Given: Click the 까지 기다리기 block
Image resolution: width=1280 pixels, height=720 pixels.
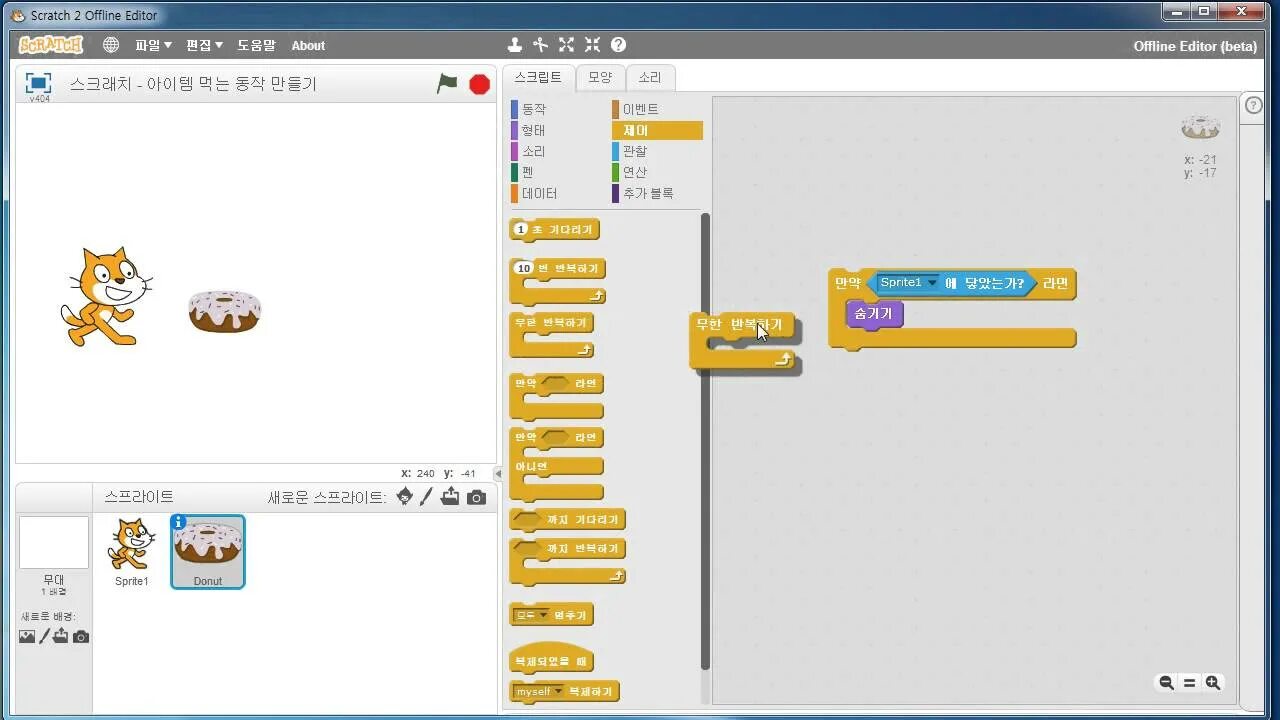Looking at the screenshot, I should point(567,520).
